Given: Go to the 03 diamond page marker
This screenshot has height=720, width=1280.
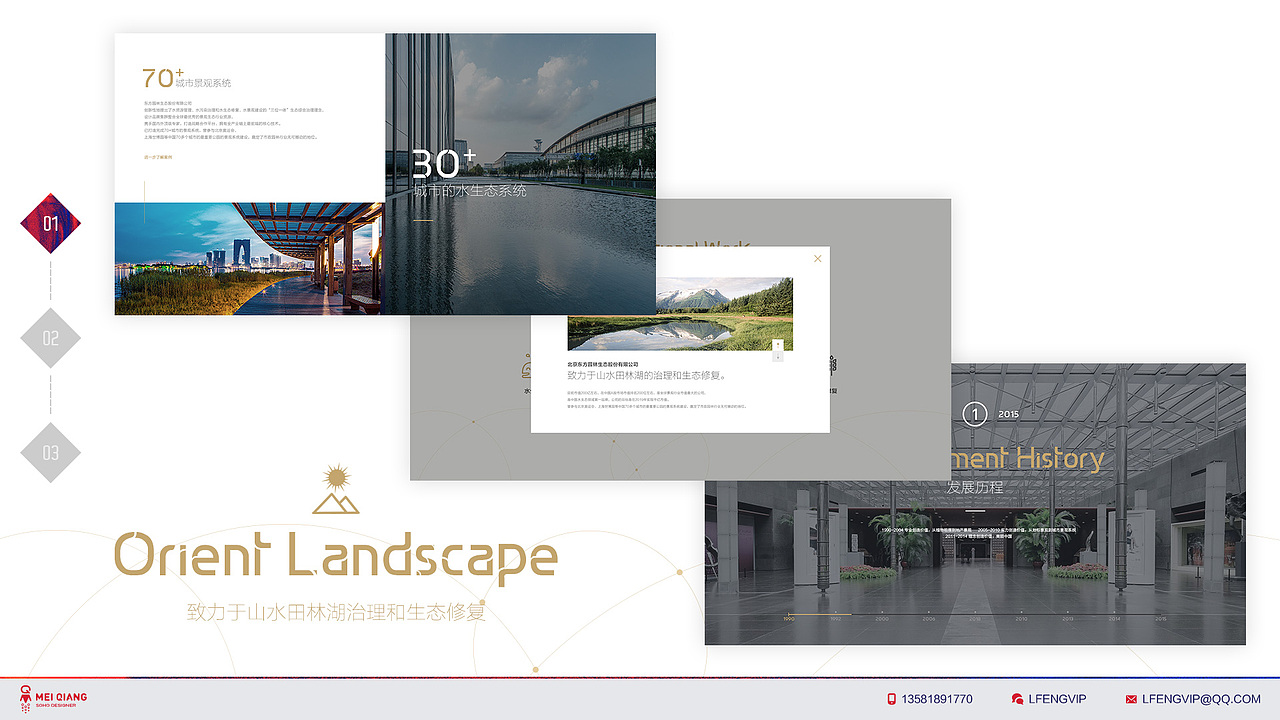Looking at the screenshot, I should pos(51,453).
